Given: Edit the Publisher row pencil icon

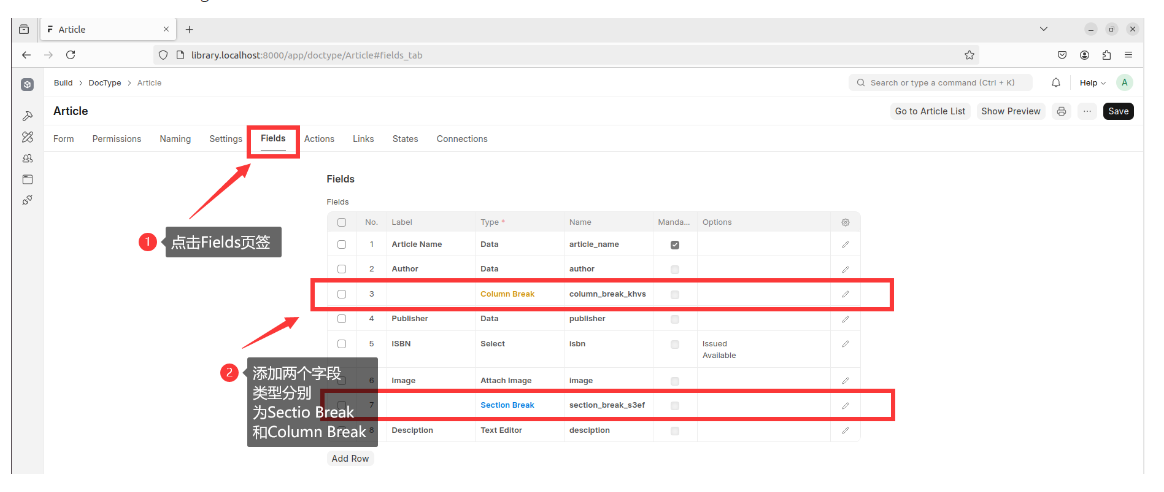Looking at the screenshot, I should click(845, 319).
